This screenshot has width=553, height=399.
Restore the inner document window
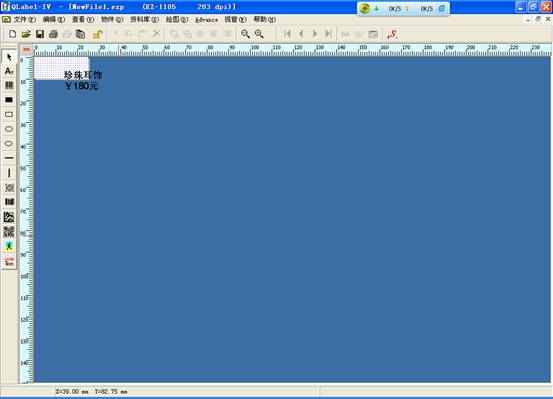538,19
